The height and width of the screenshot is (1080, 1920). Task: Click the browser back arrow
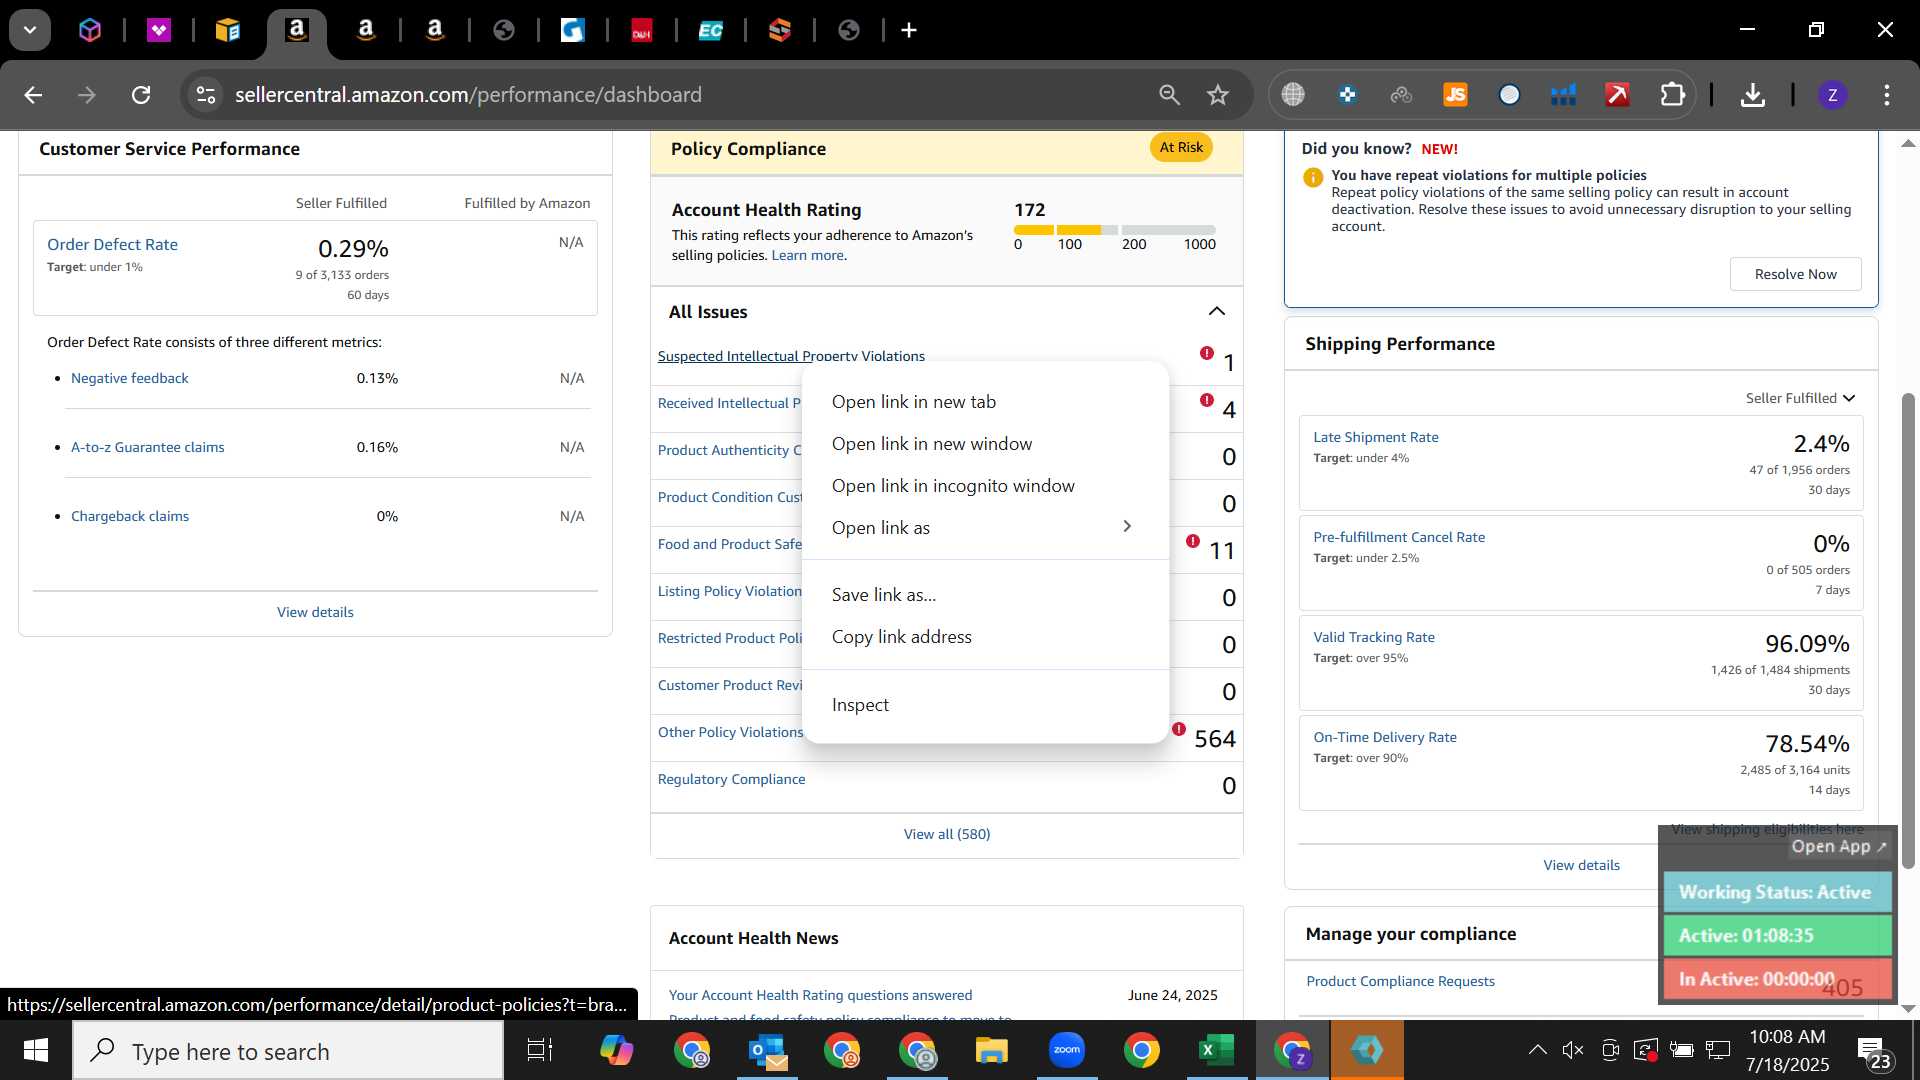(x=33, y=95)
